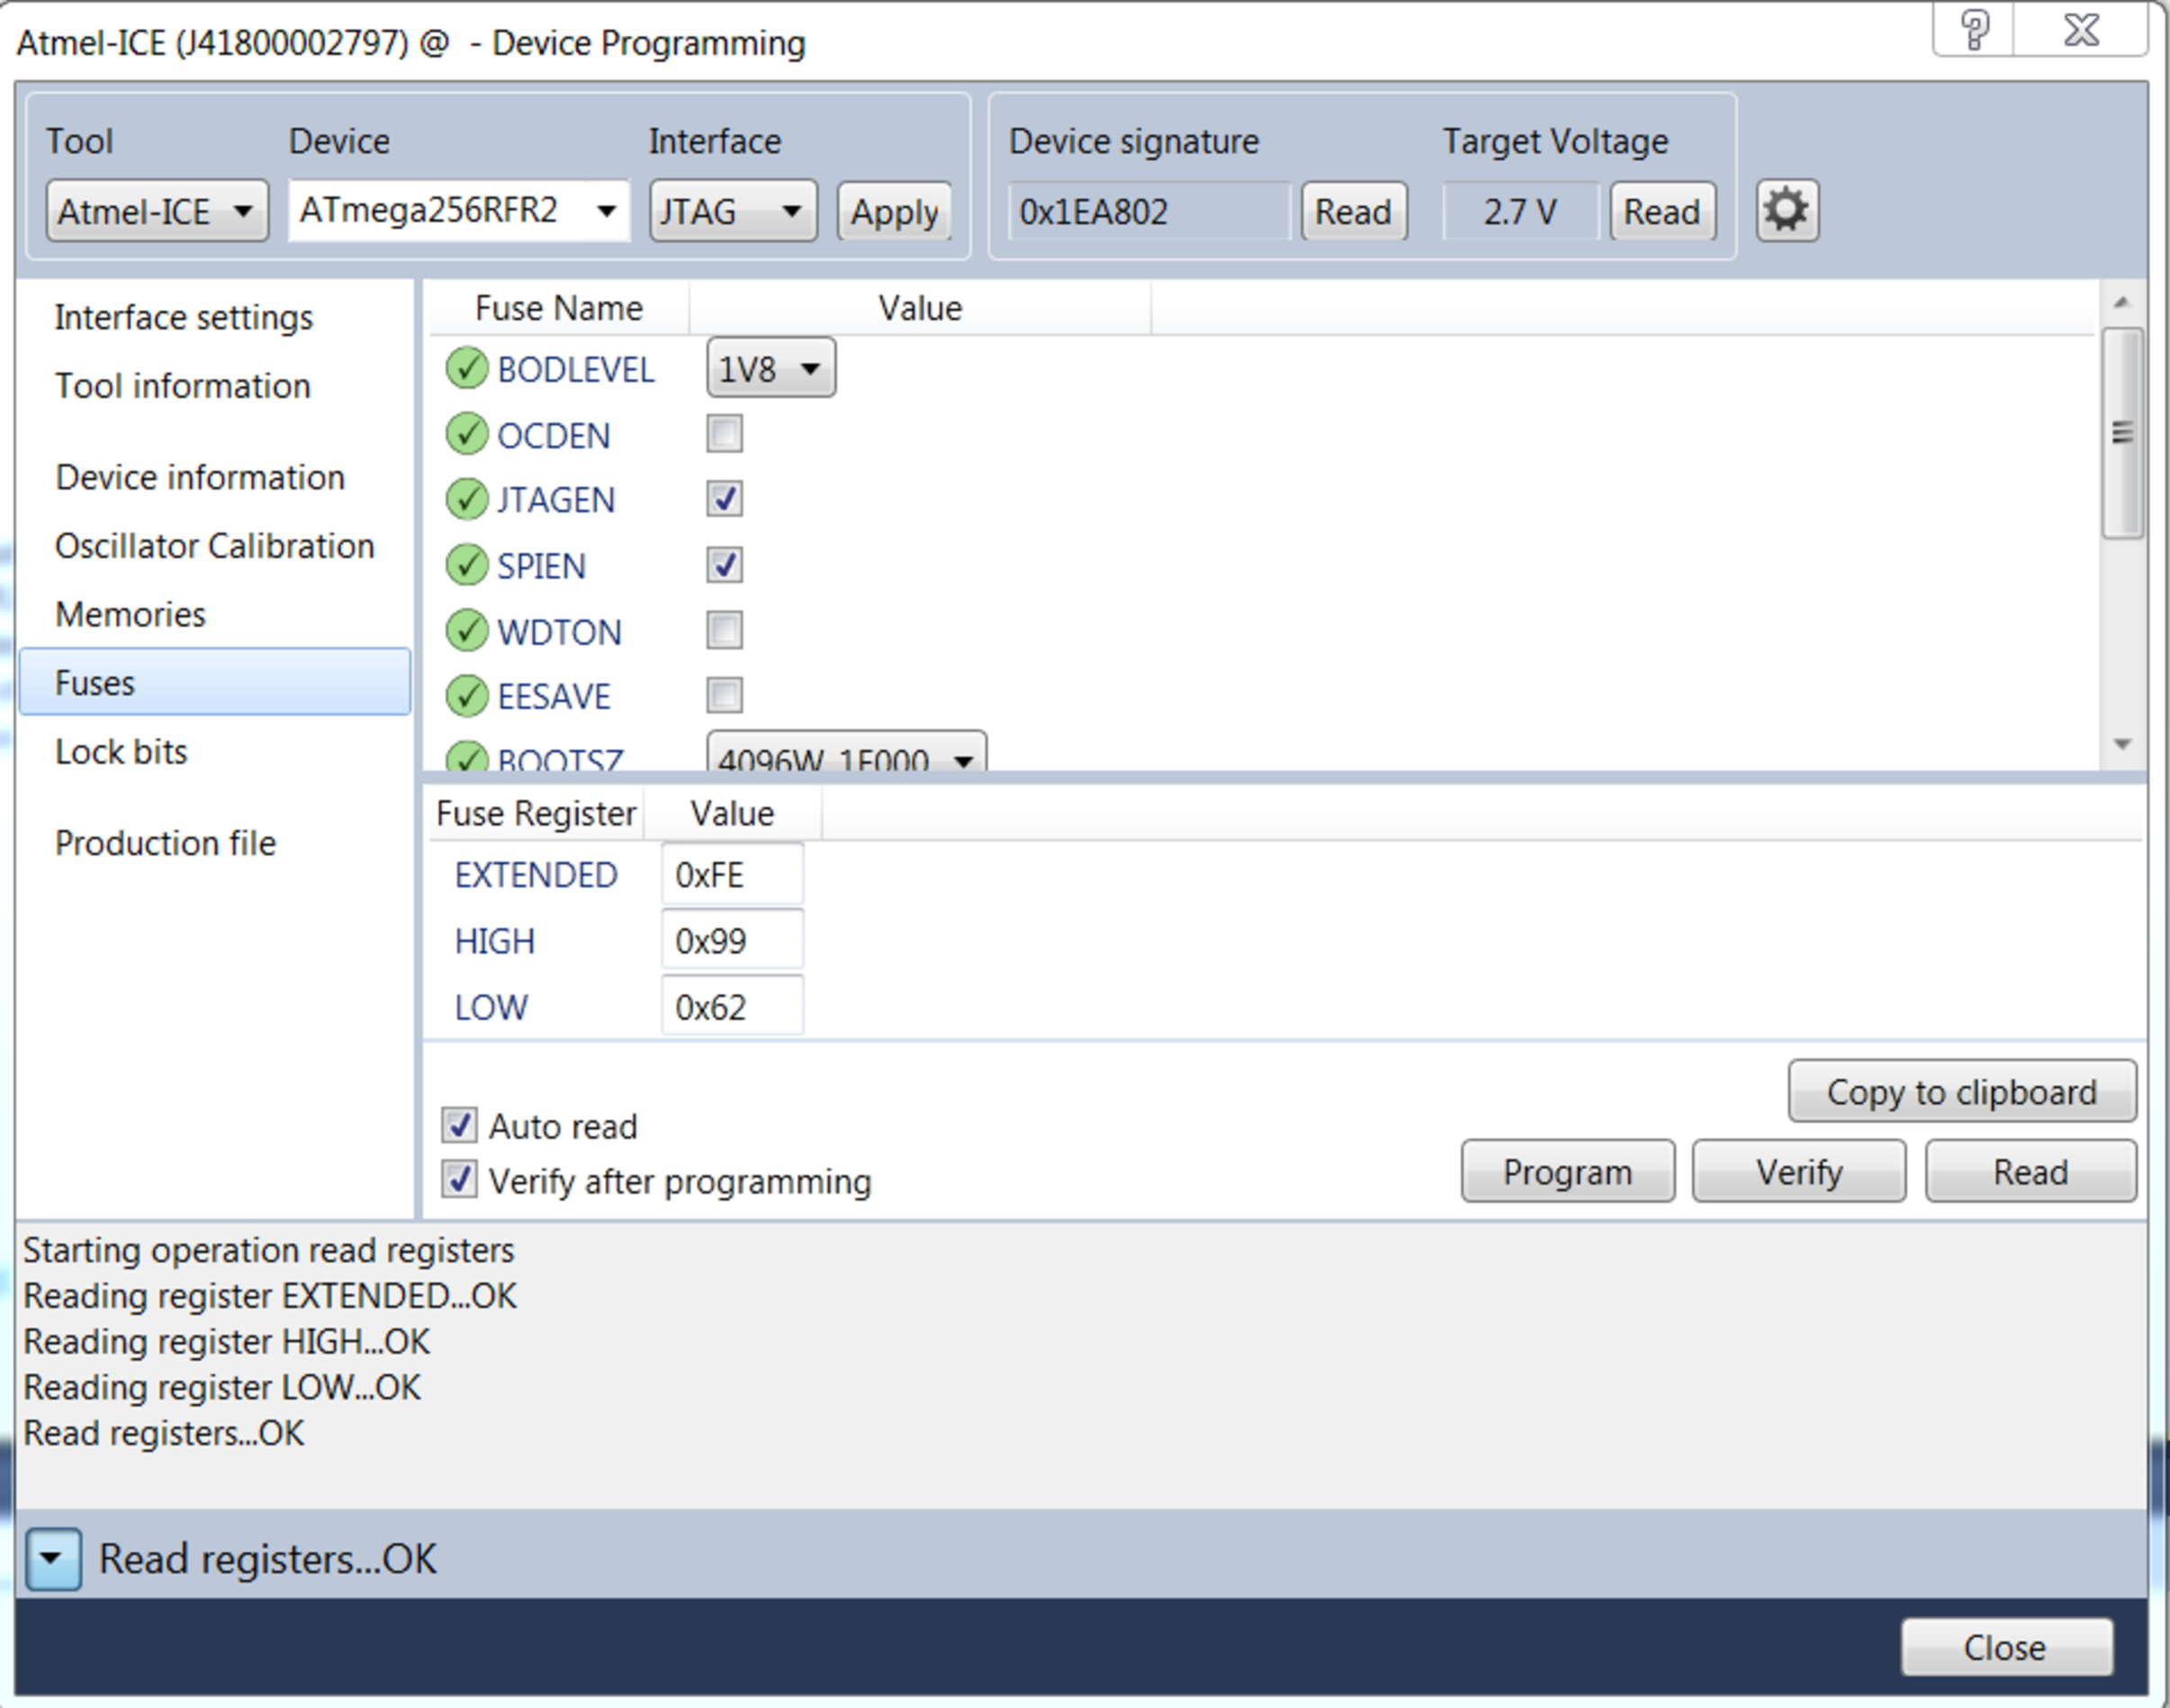This screenshot has height=1708, width=2170.
Task: Open the Device dropdown showing ATmega256RFR2
Action: (x=459, y=210)
